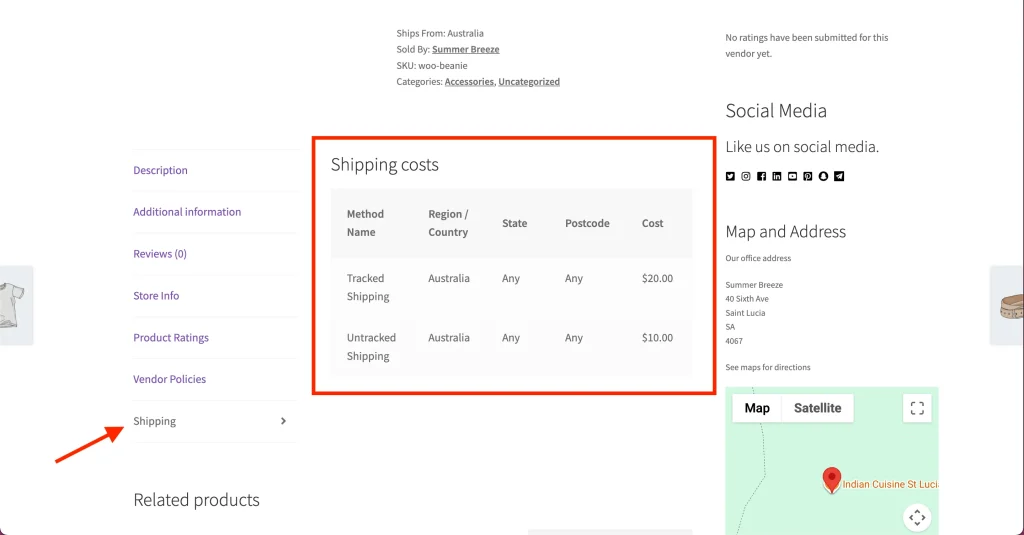Image resolution: width=1024 pixels, height=535 pixels.
Task: Open the vendor's YouTube icon
Action: [x=792, y=176]
